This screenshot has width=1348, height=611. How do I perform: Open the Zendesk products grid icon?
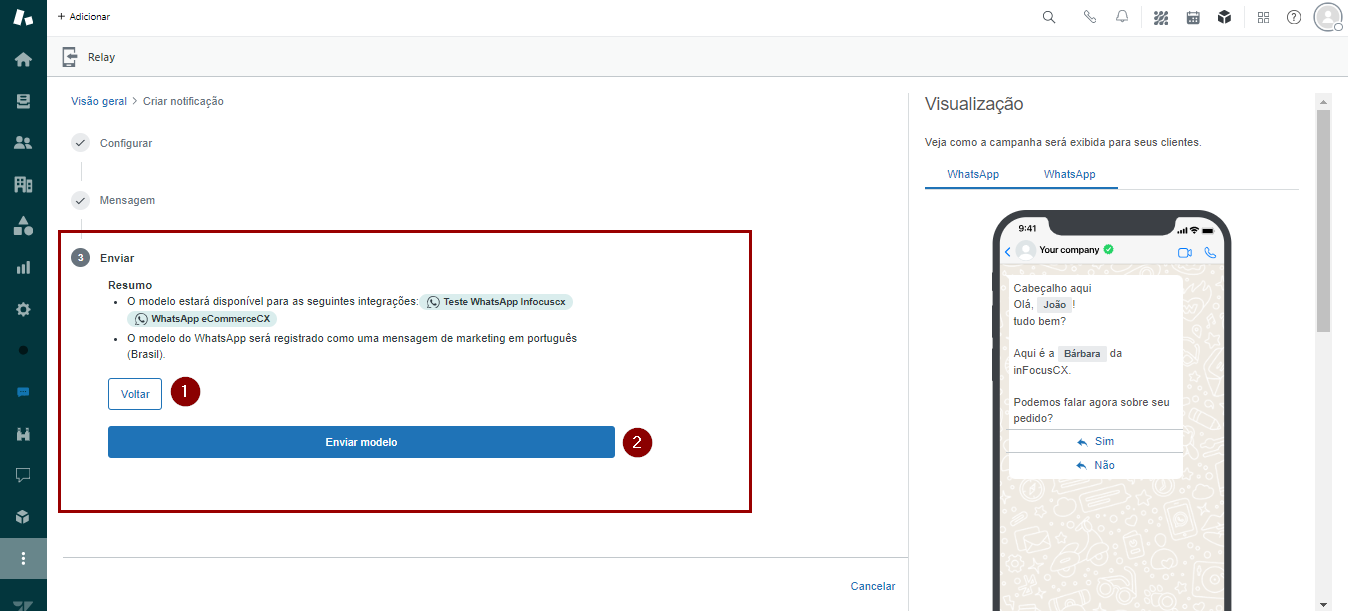(x=1263, y=17)
